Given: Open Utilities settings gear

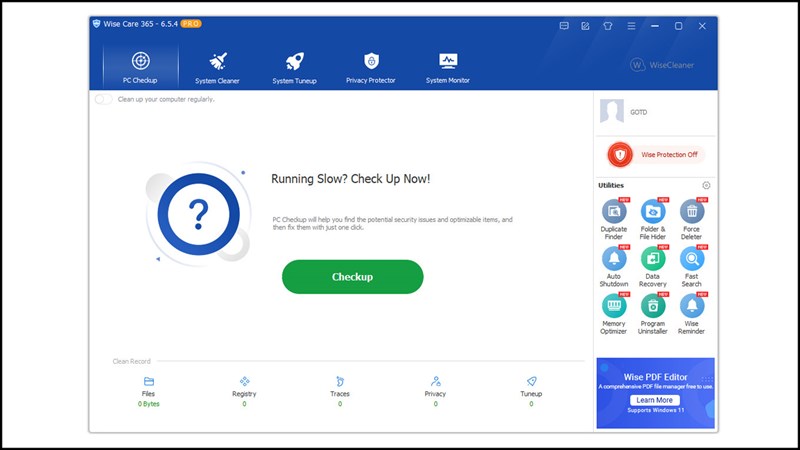Looking at the screenshot, I should [x=706, y=185].
